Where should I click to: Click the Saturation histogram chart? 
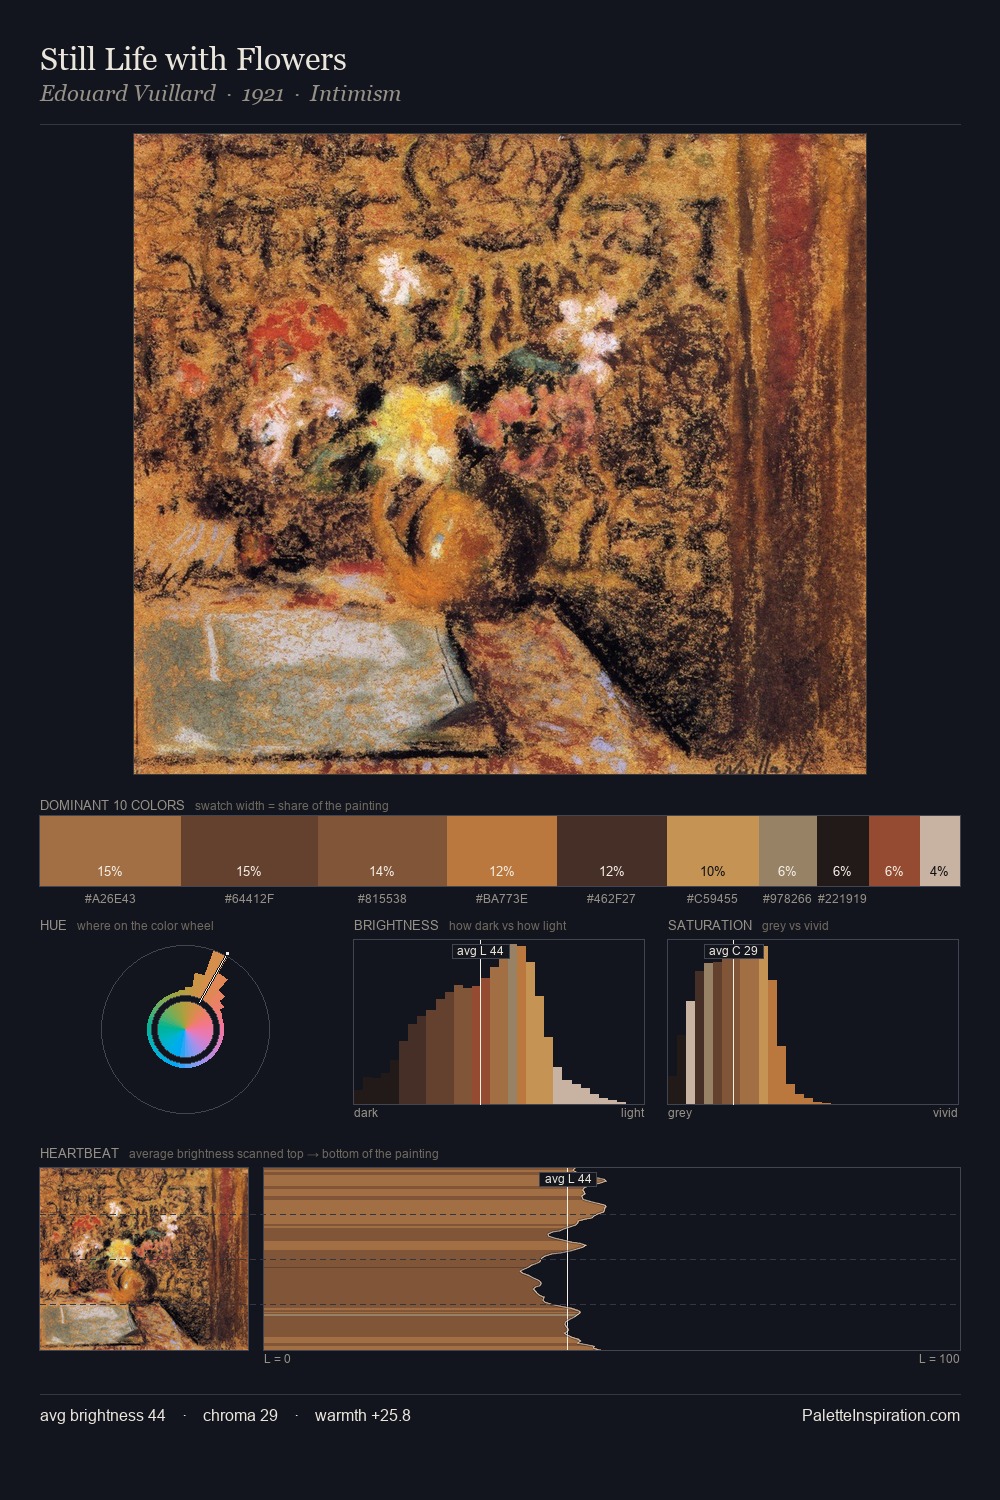pyautogui.click(x=813, y=1022)
